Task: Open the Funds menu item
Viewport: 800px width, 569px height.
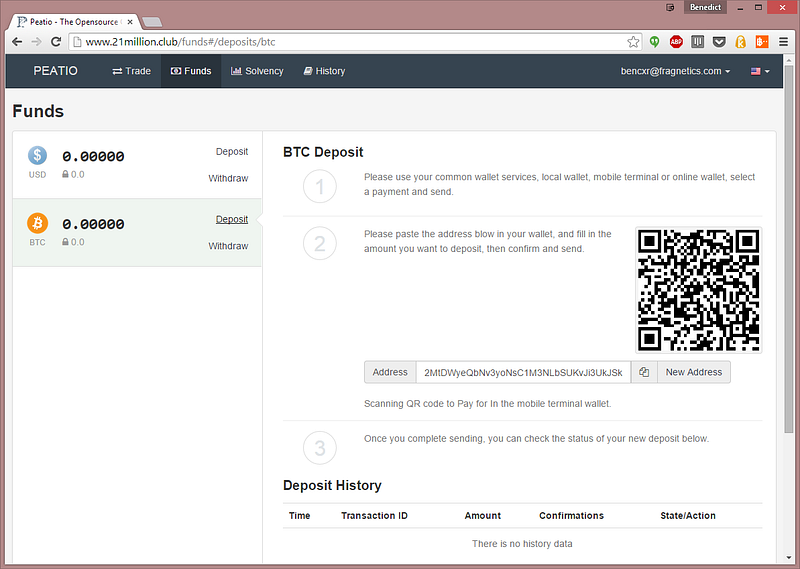Action: 191,71
